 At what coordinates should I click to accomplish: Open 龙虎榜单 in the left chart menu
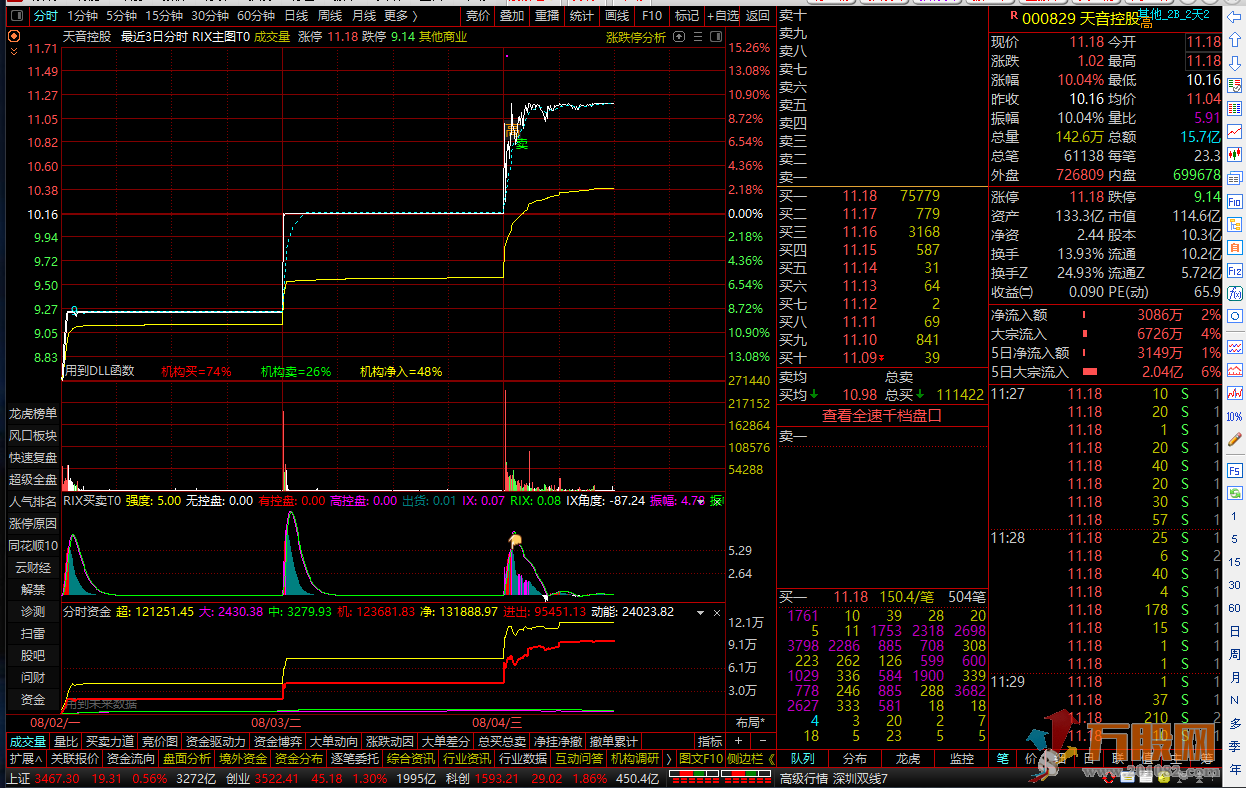(x=33, y=414)
